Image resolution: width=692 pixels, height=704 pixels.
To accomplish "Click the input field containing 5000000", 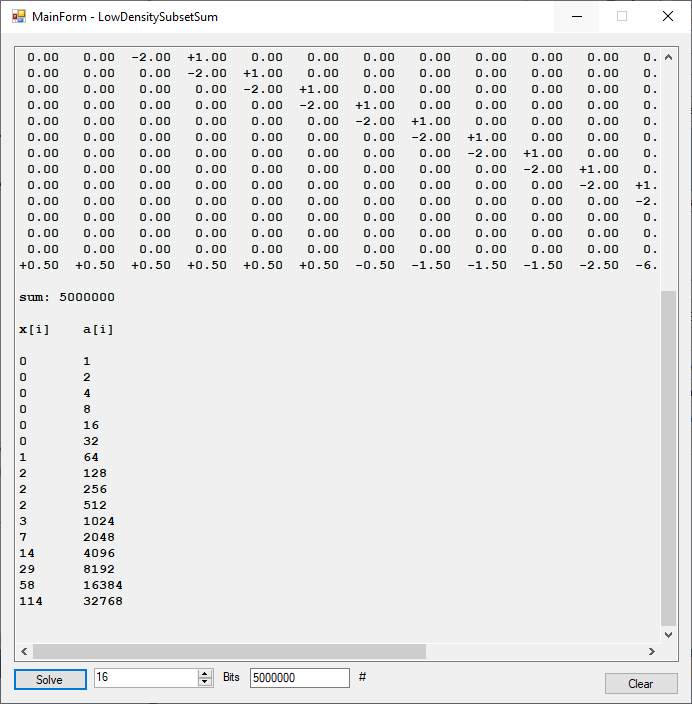I will coord(299,678).
